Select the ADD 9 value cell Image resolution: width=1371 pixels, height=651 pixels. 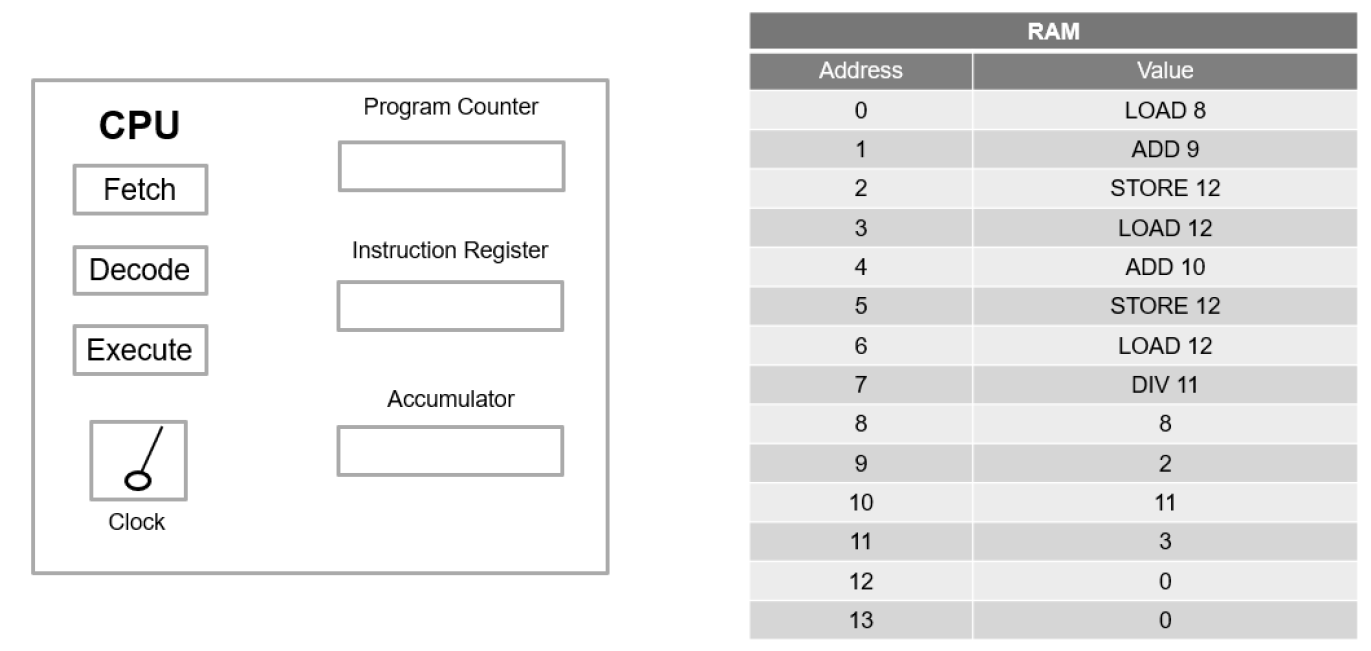[1165, 150]
